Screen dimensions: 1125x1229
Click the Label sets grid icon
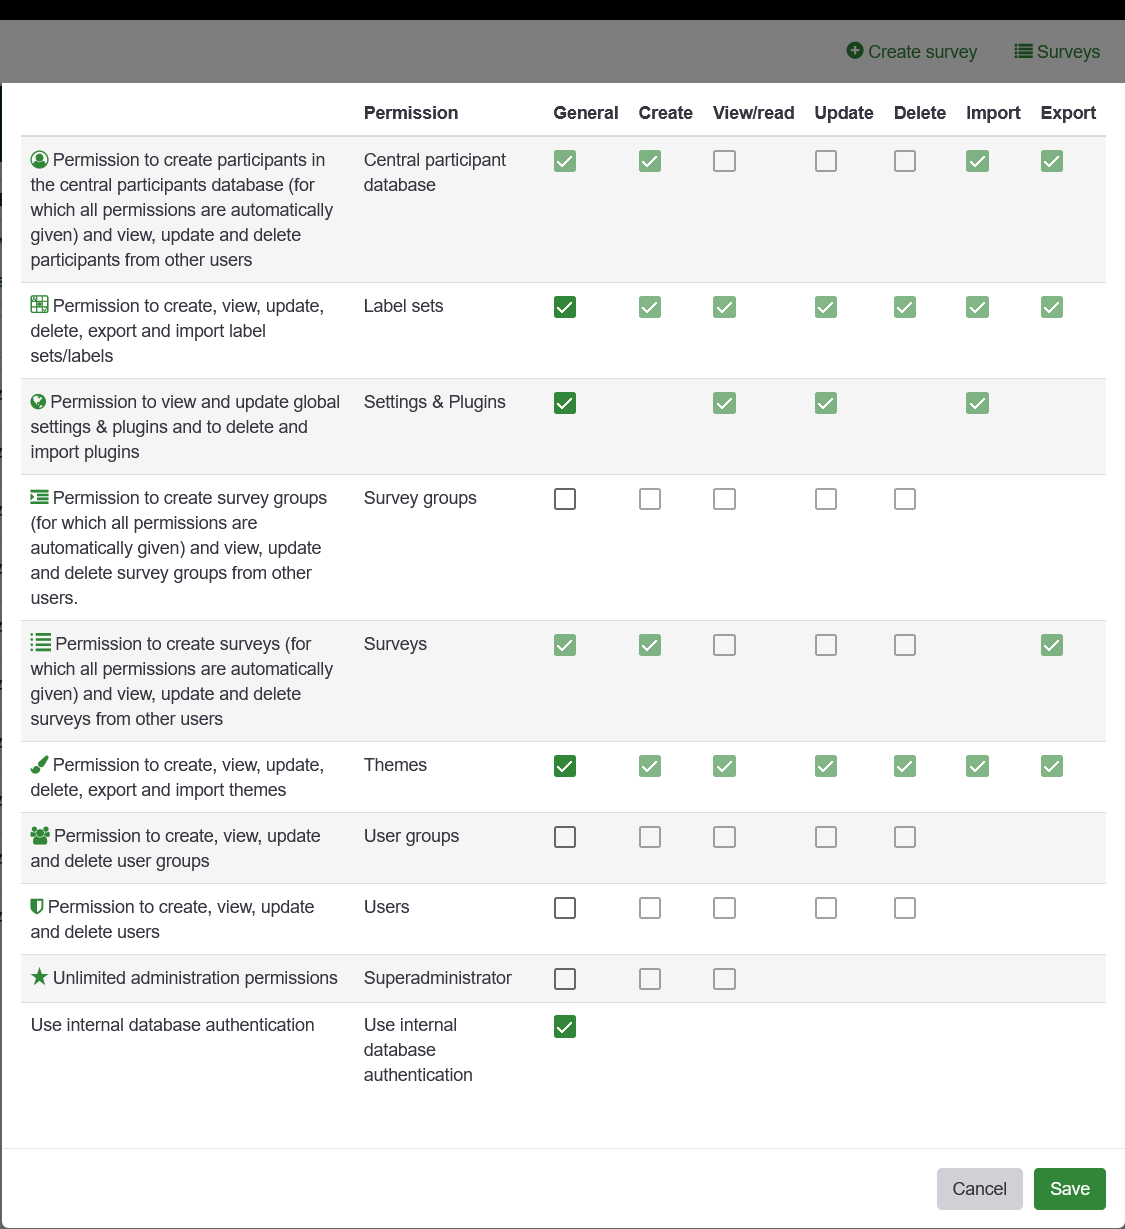tap(40, 305)
